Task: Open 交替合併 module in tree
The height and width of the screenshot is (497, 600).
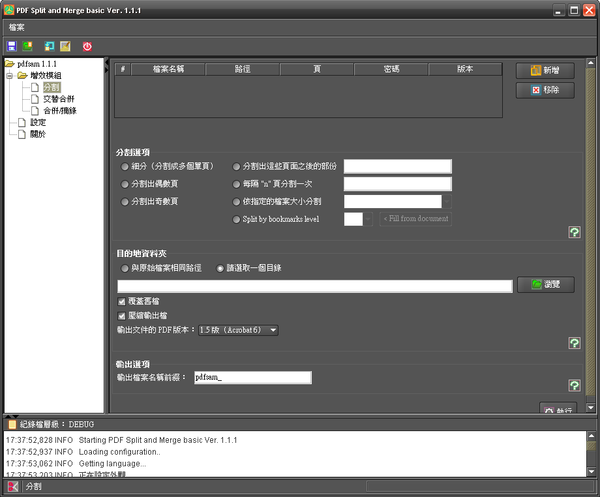Action: 59,99
